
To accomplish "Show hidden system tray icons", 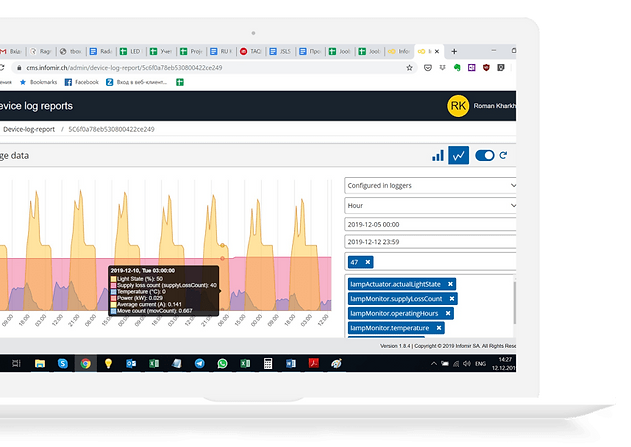I will [x=433, y=364].
